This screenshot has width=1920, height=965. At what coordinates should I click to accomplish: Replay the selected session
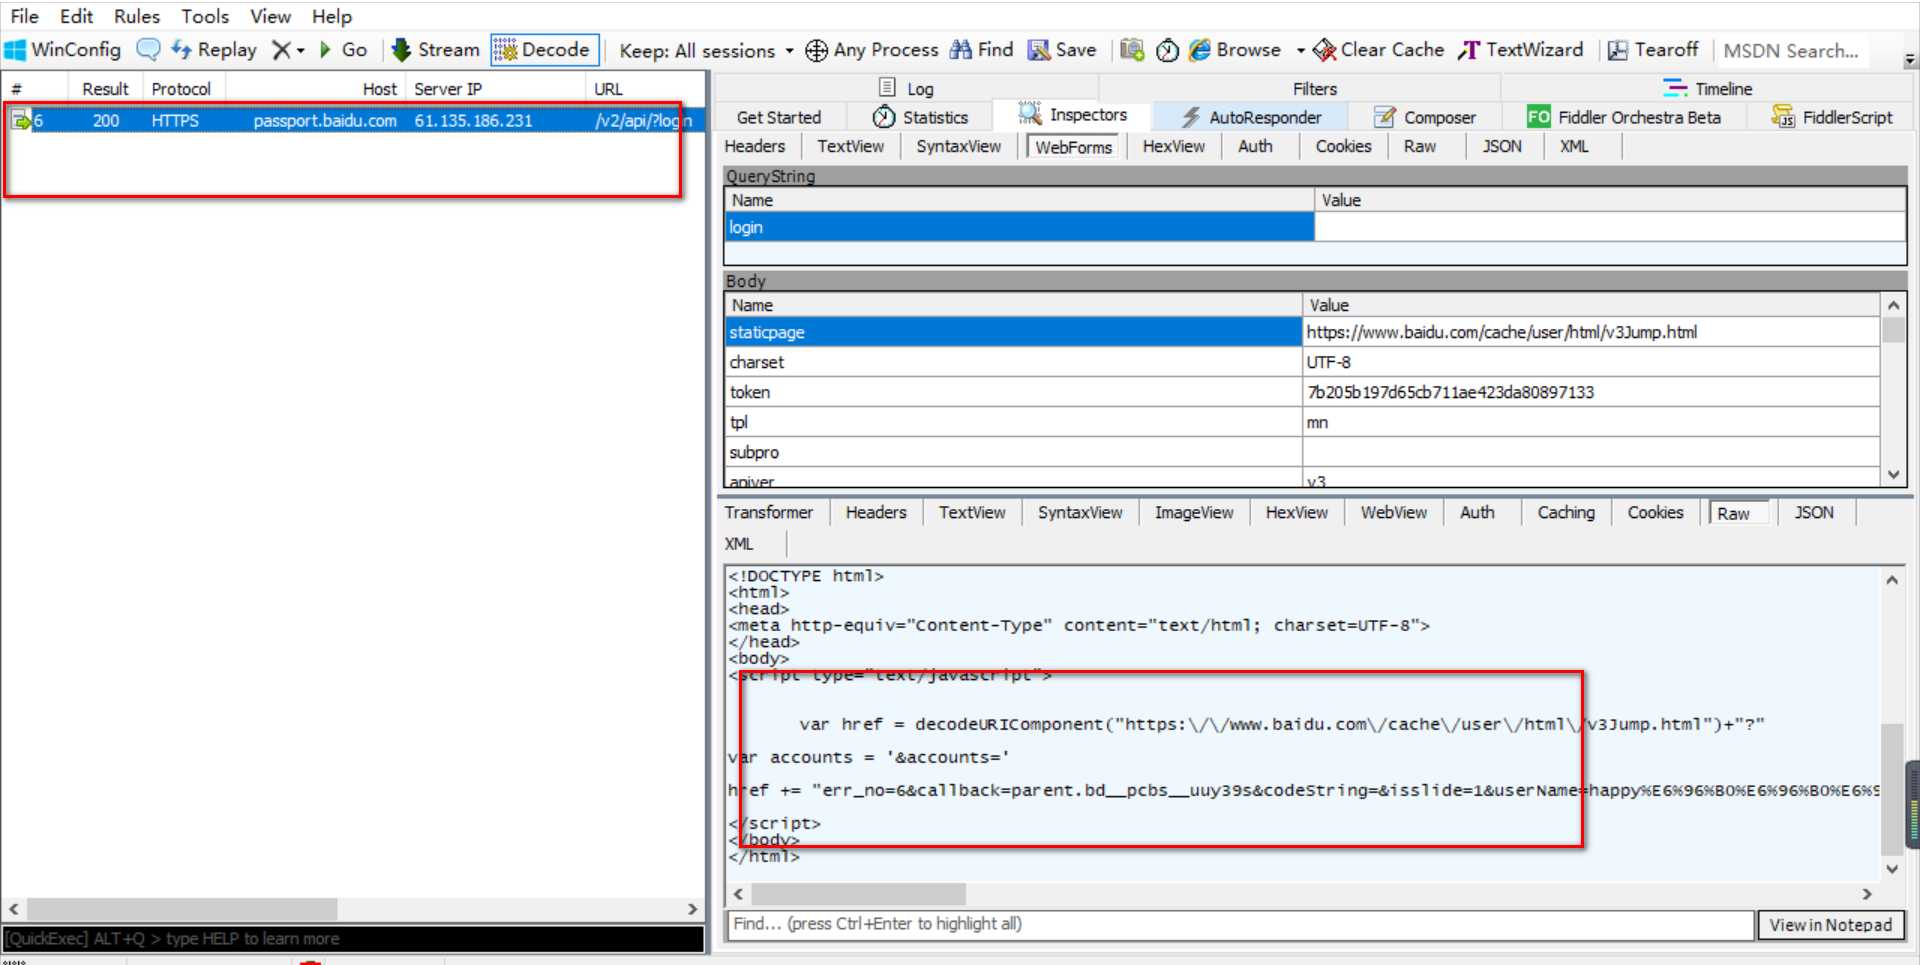214,49
